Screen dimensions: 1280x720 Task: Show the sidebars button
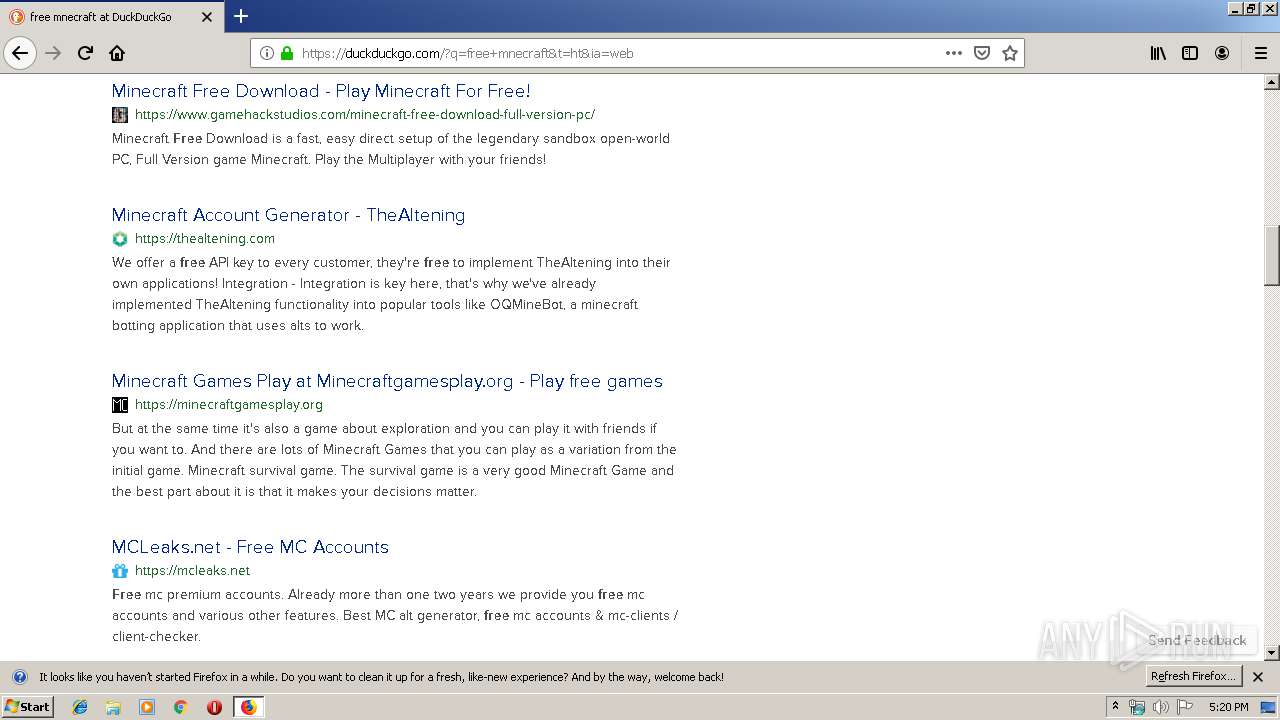1190,53
